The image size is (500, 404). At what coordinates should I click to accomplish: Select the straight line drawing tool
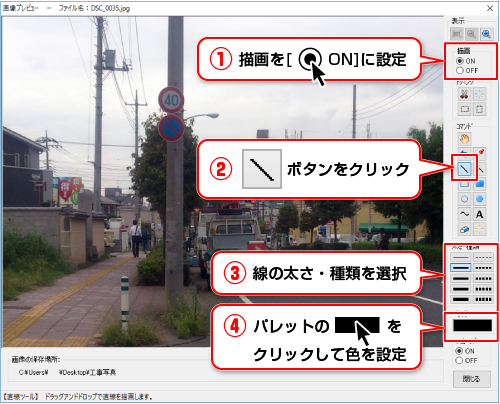click(464, 169)
